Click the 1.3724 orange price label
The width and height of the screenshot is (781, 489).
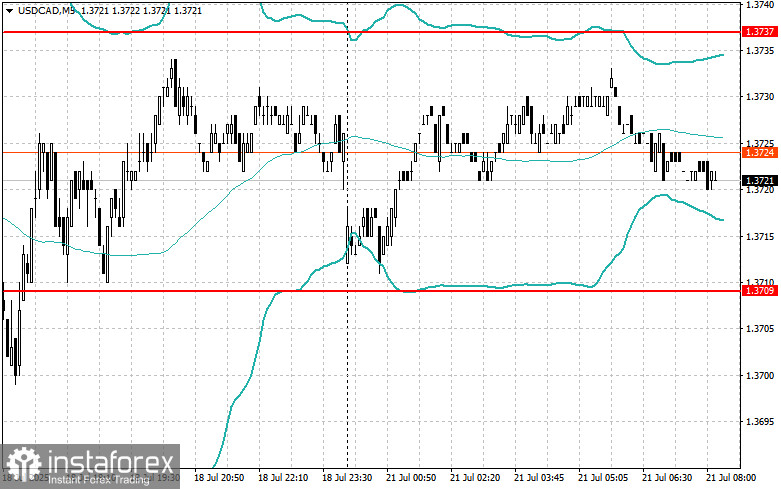click(759, 152)
